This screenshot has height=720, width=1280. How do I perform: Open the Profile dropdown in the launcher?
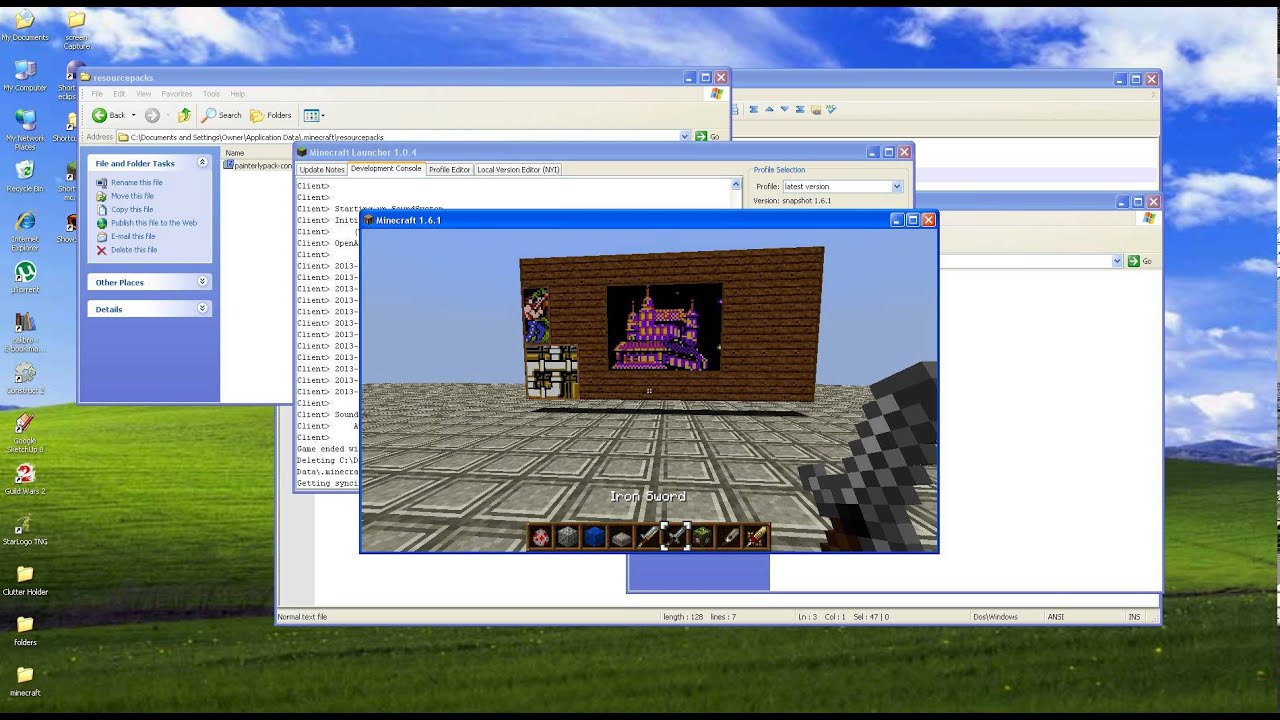click(896, 187)
